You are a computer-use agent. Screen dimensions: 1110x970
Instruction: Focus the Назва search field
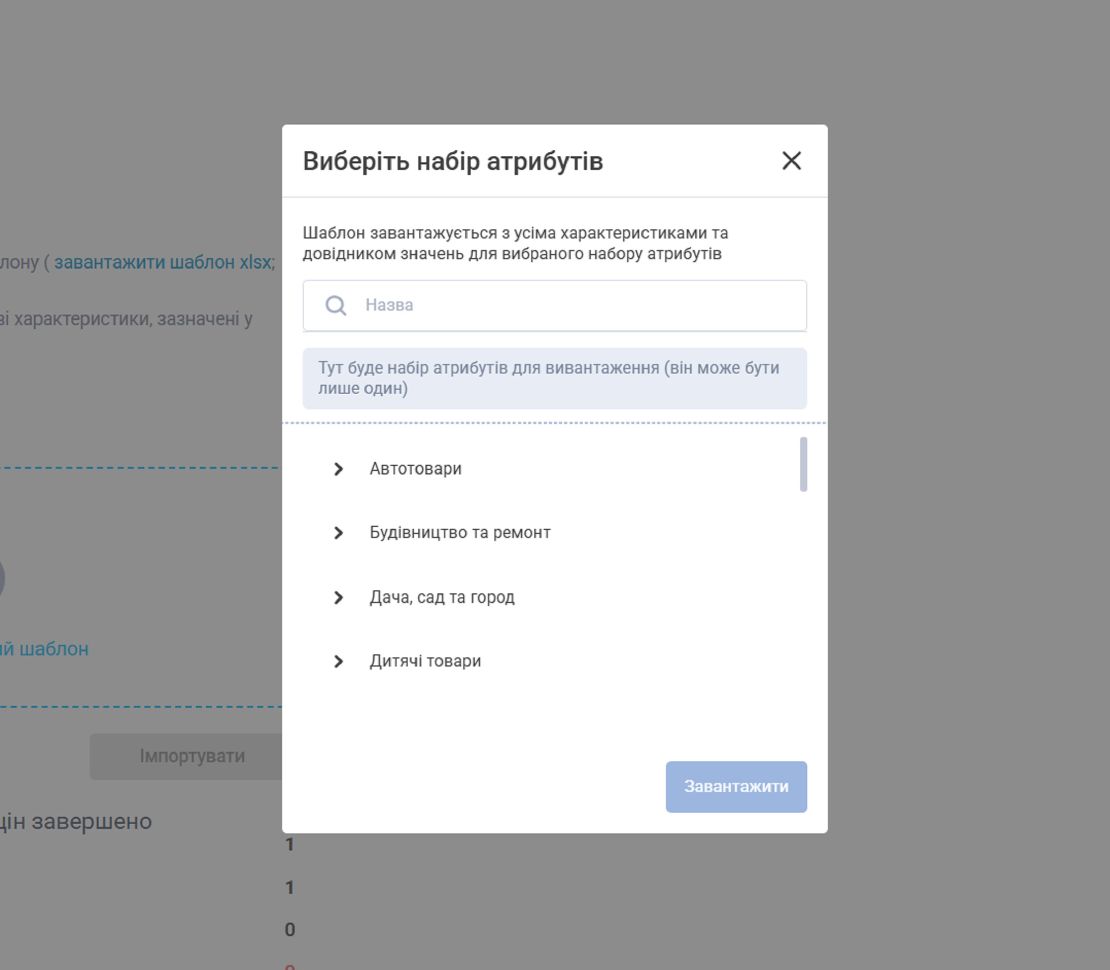(554, 305)
